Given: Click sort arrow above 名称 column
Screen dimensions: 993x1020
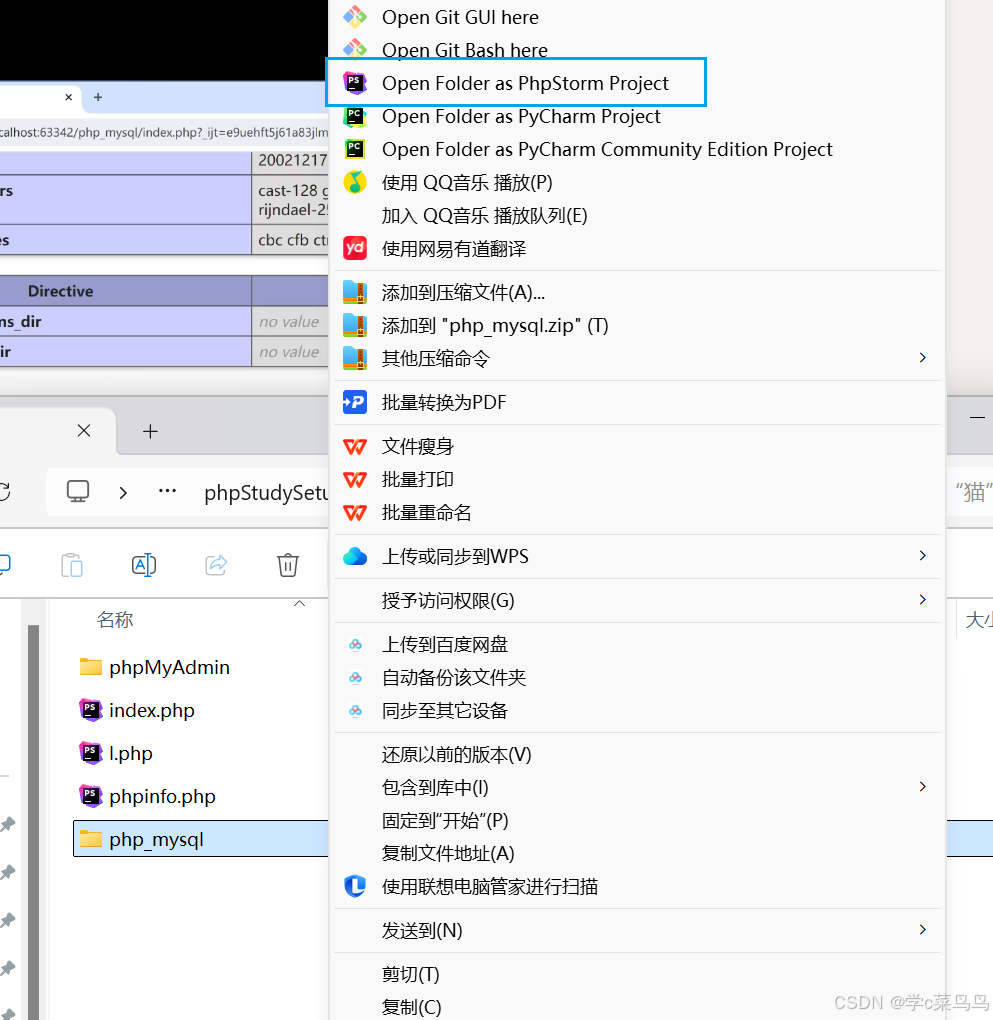Looking at the screenshot, I should 299,604.
